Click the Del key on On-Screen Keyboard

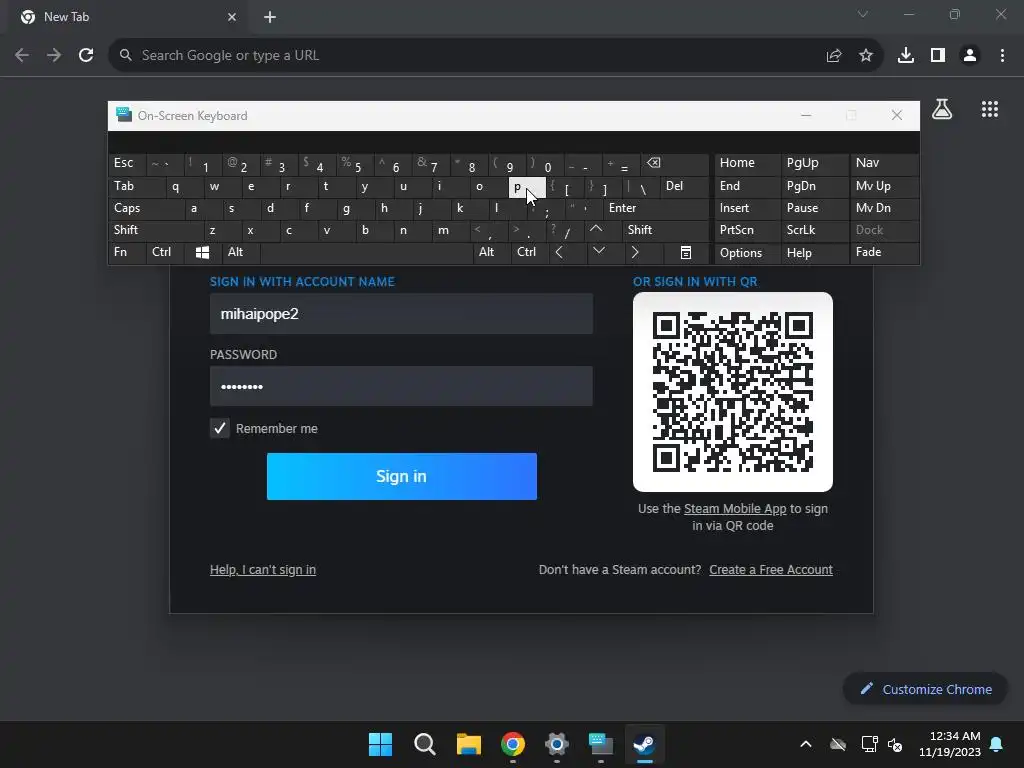pos(684,186)
